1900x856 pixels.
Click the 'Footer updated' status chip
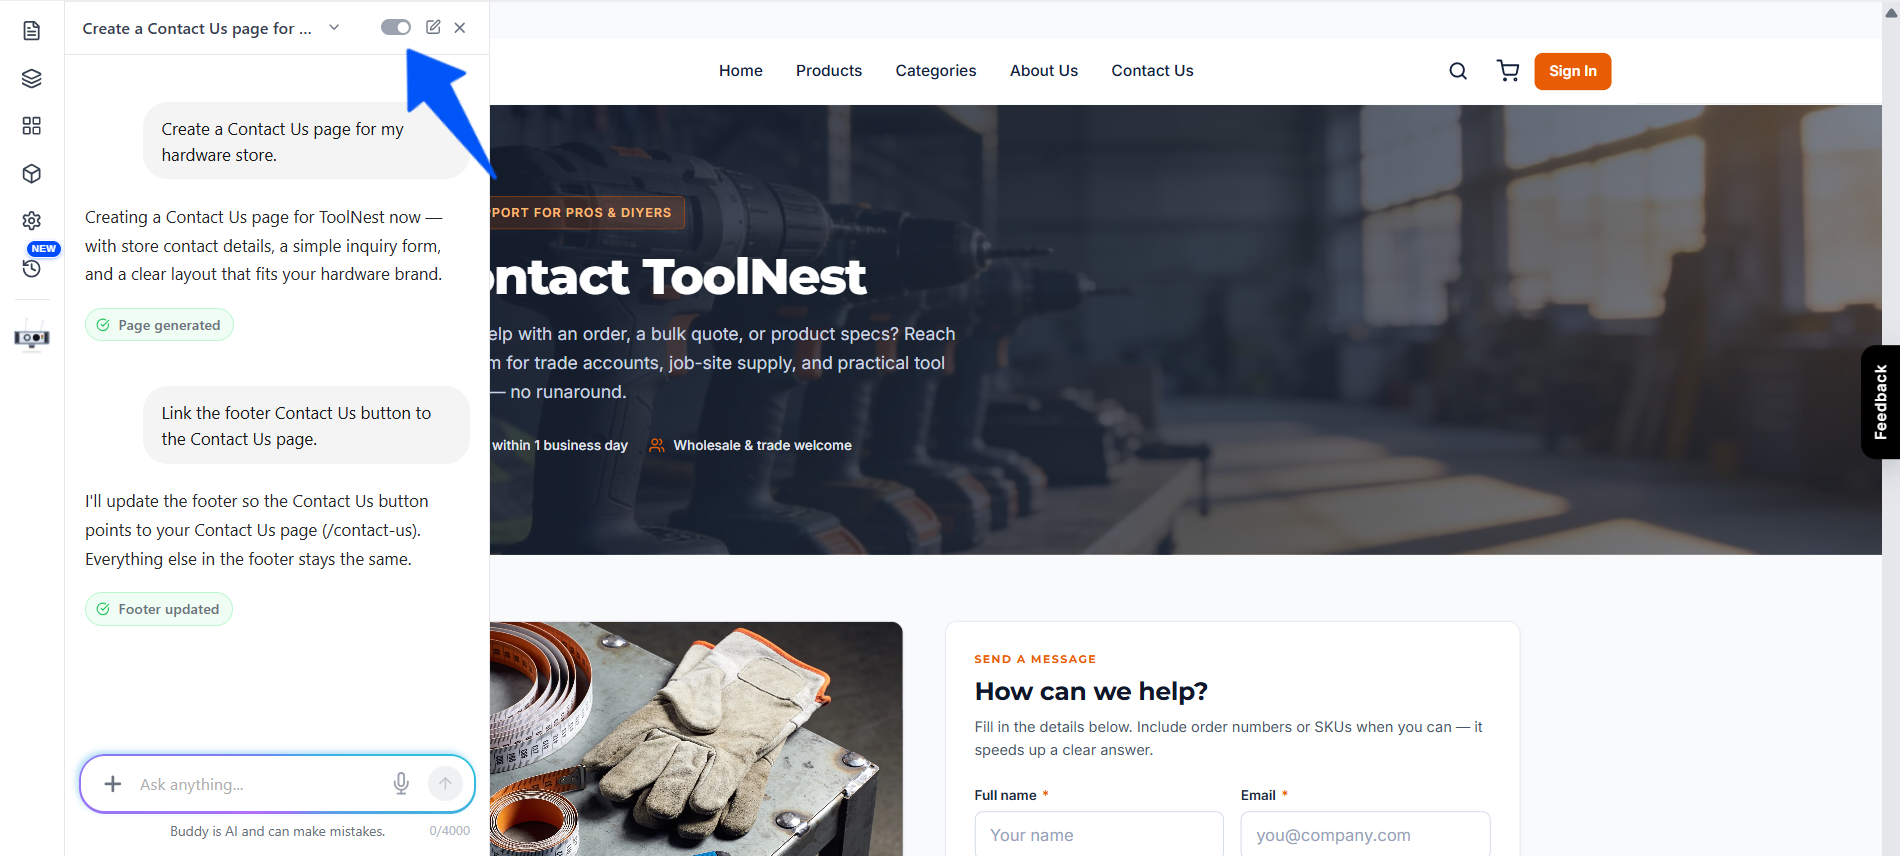pyautogui.click(x=159, y=609)
